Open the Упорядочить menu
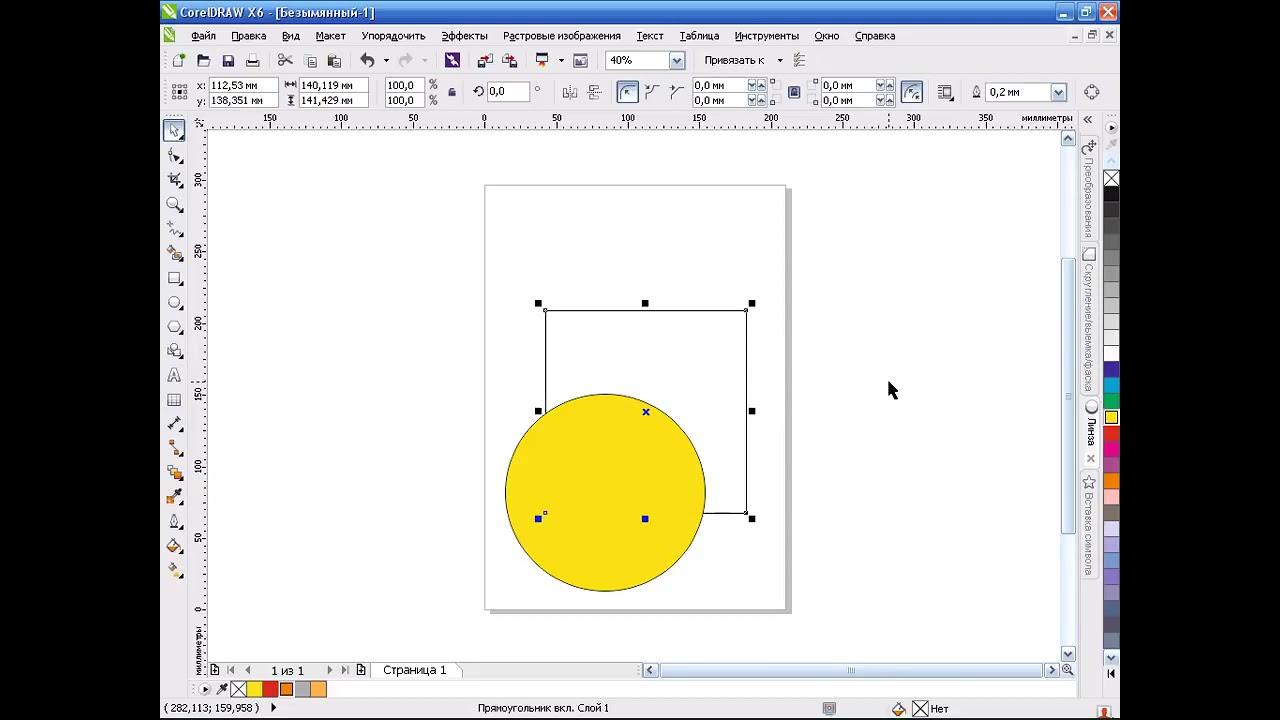Viewport: 1280px width, 720px height. pos(393,36)
